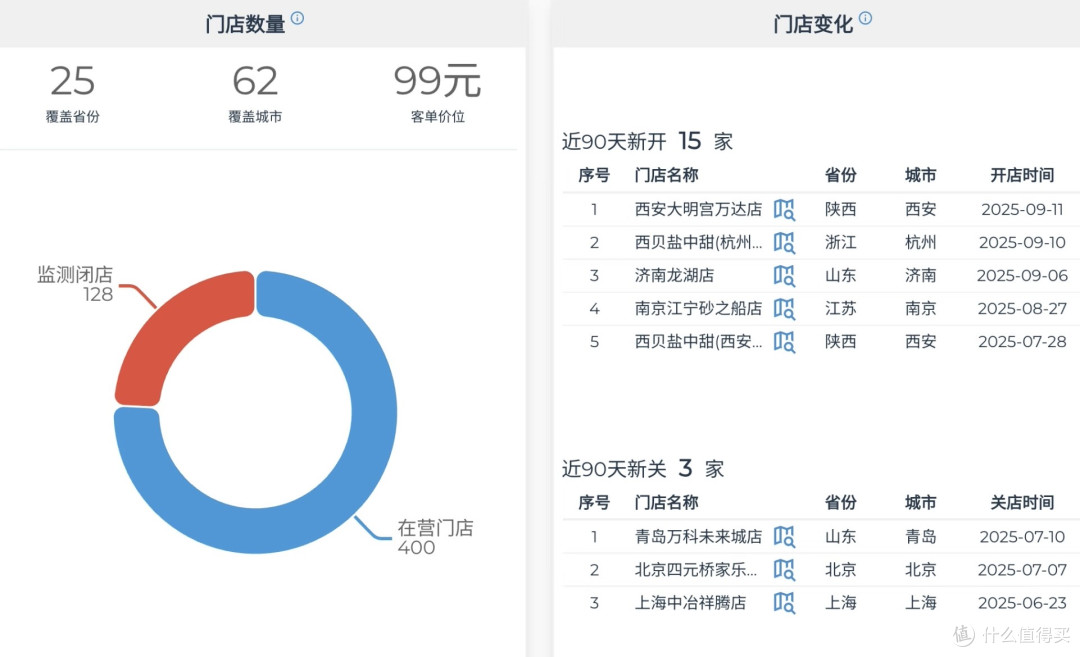The width and height of the screenshot is (1080, 657).
Task: Open map locator for 青岛万科未来城店
Action: pos(784,536)
